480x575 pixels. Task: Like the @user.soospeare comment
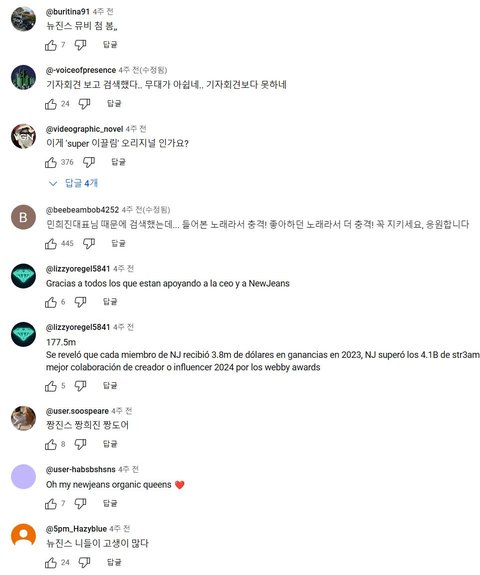pyautogui.click(x=51, y=444)
